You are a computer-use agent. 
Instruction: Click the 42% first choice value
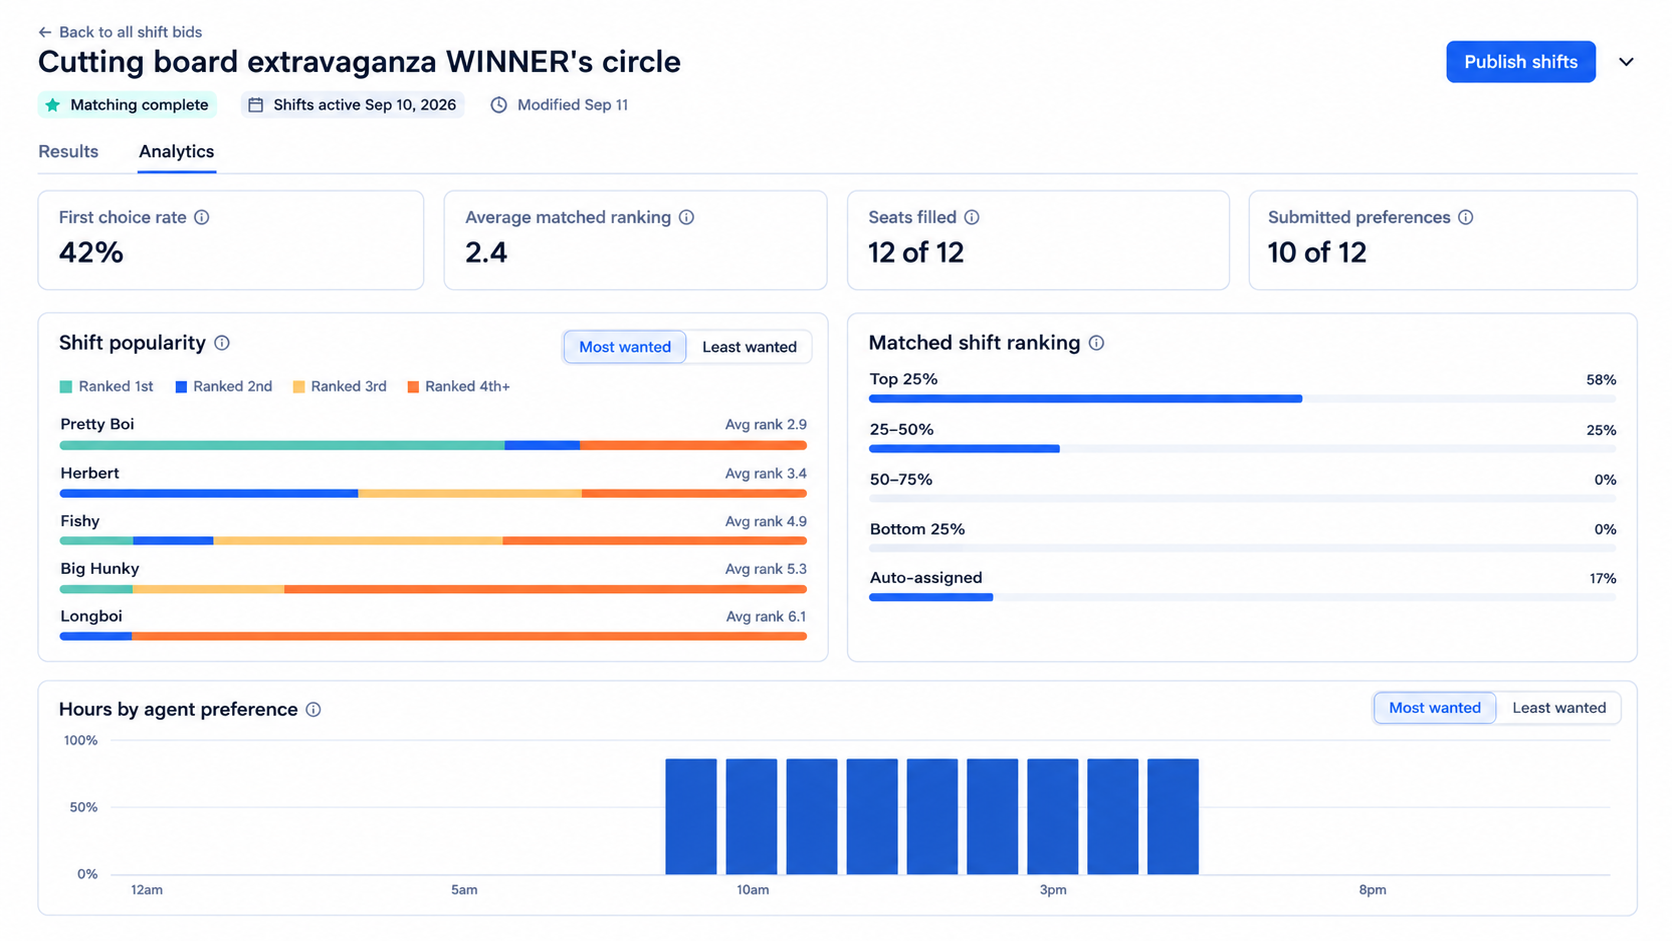point(91,253)
